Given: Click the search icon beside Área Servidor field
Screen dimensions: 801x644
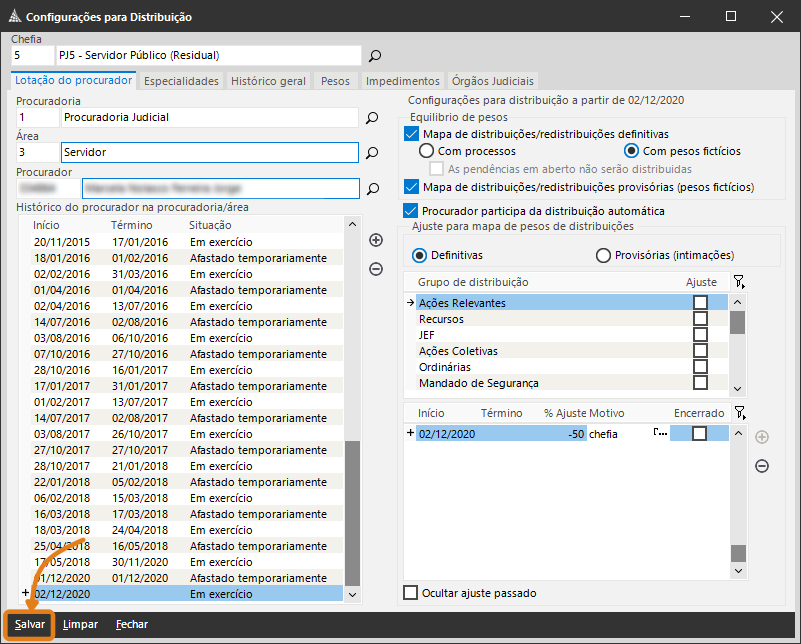Looking at the screenshot, I should [x=372, y=153].
